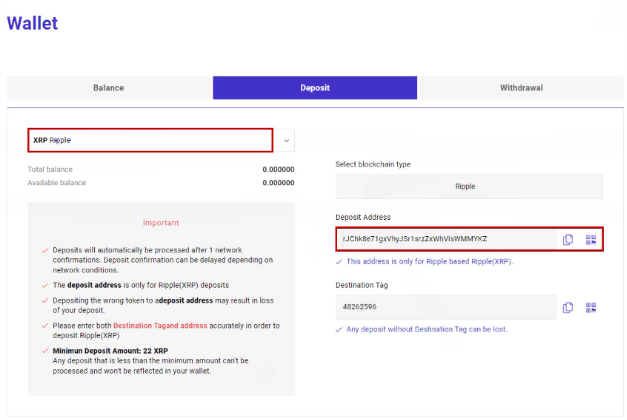
Task: Click the Total balance label
Action: click(x=50, y=170)
